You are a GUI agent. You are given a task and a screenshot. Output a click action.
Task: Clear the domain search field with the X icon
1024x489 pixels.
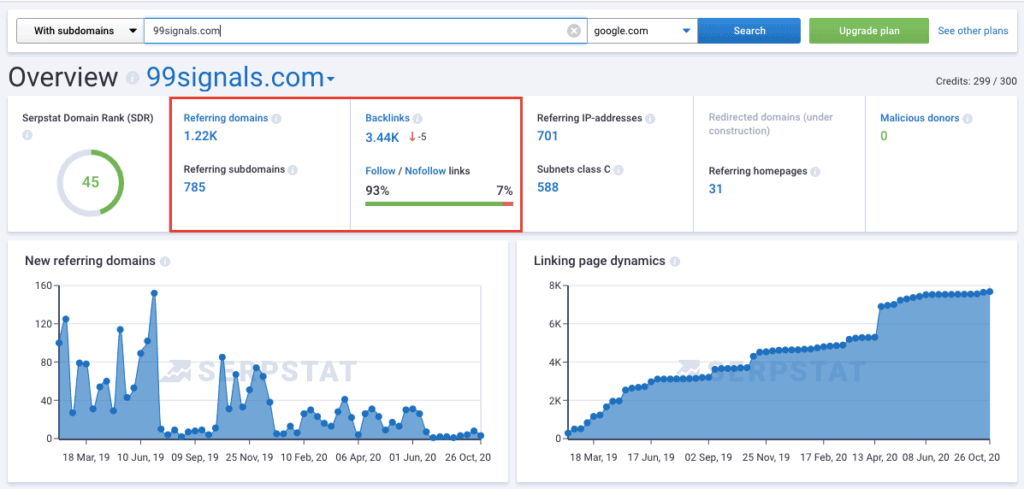(x=573, y=31)
